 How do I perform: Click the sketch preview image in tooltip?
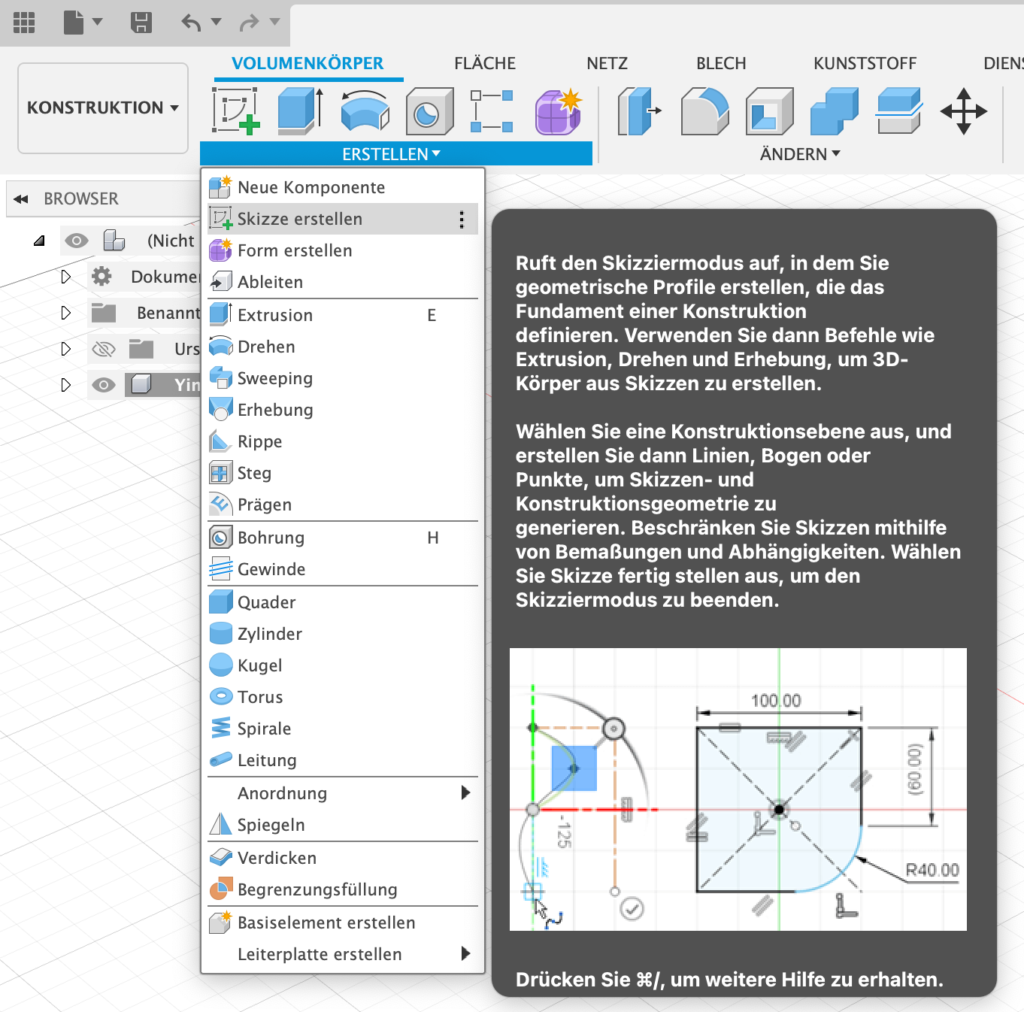[x=738, y=789]
